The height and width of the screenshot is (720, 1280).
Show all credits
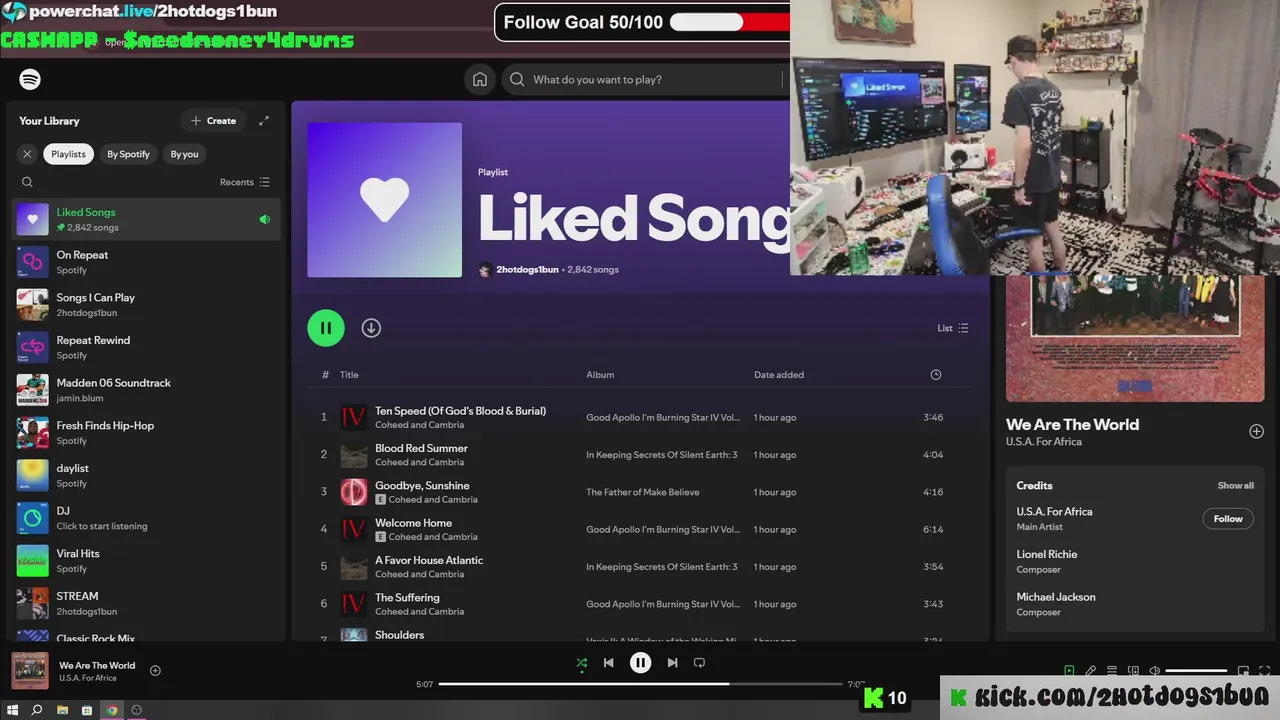point(1235,486)
